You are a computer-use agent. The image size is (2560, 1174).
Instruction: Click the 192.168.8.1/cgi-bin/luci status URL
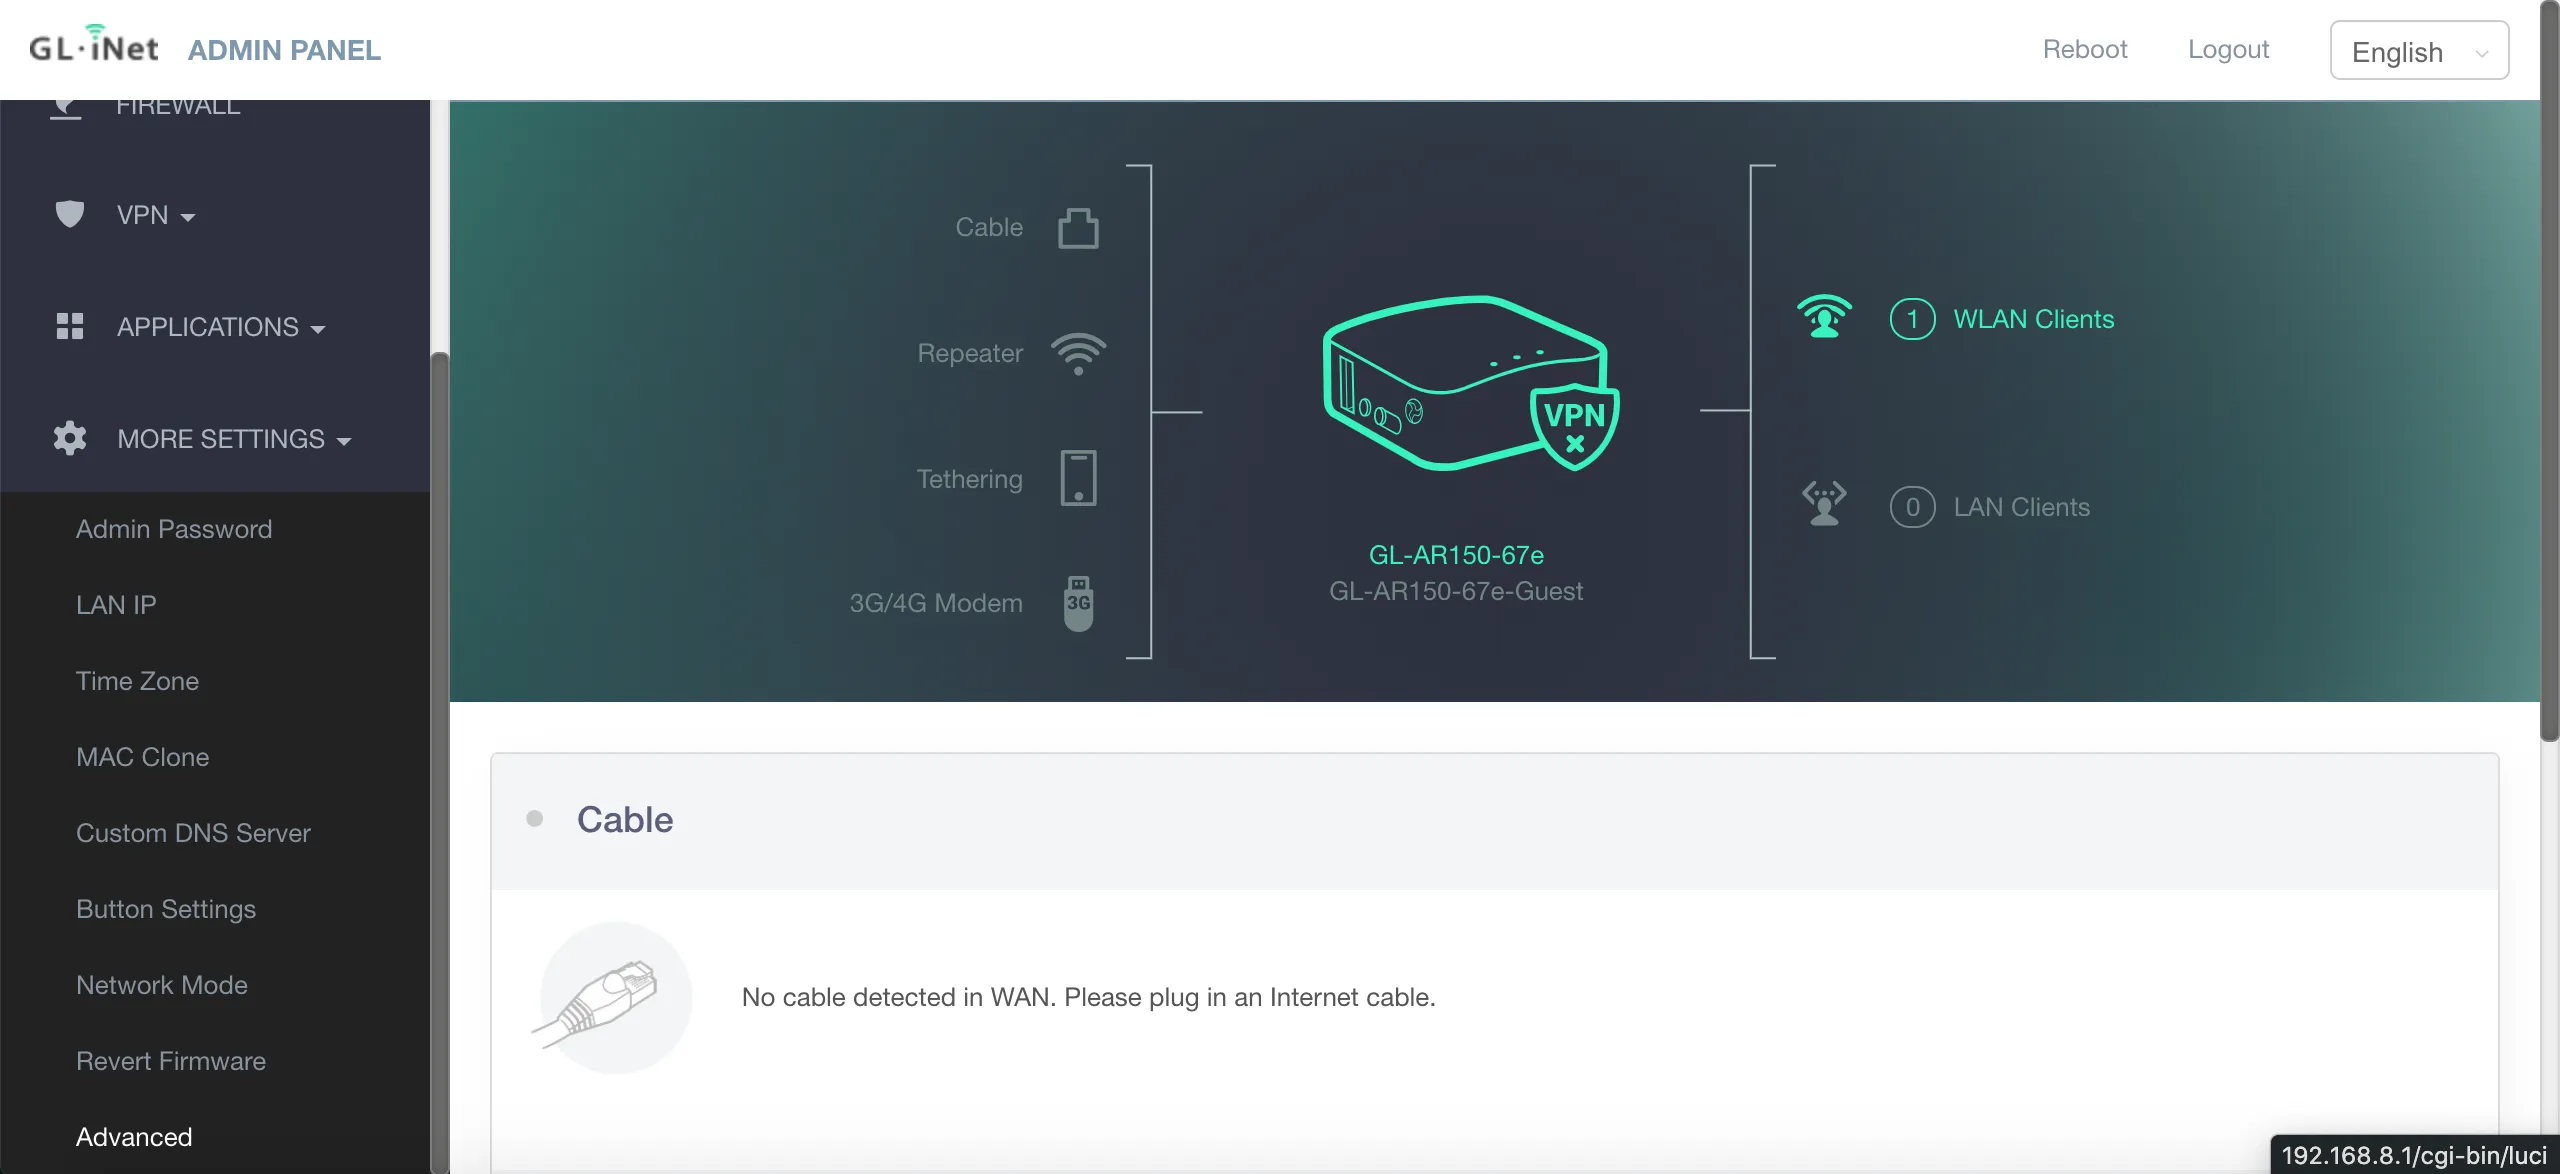2414,1155
